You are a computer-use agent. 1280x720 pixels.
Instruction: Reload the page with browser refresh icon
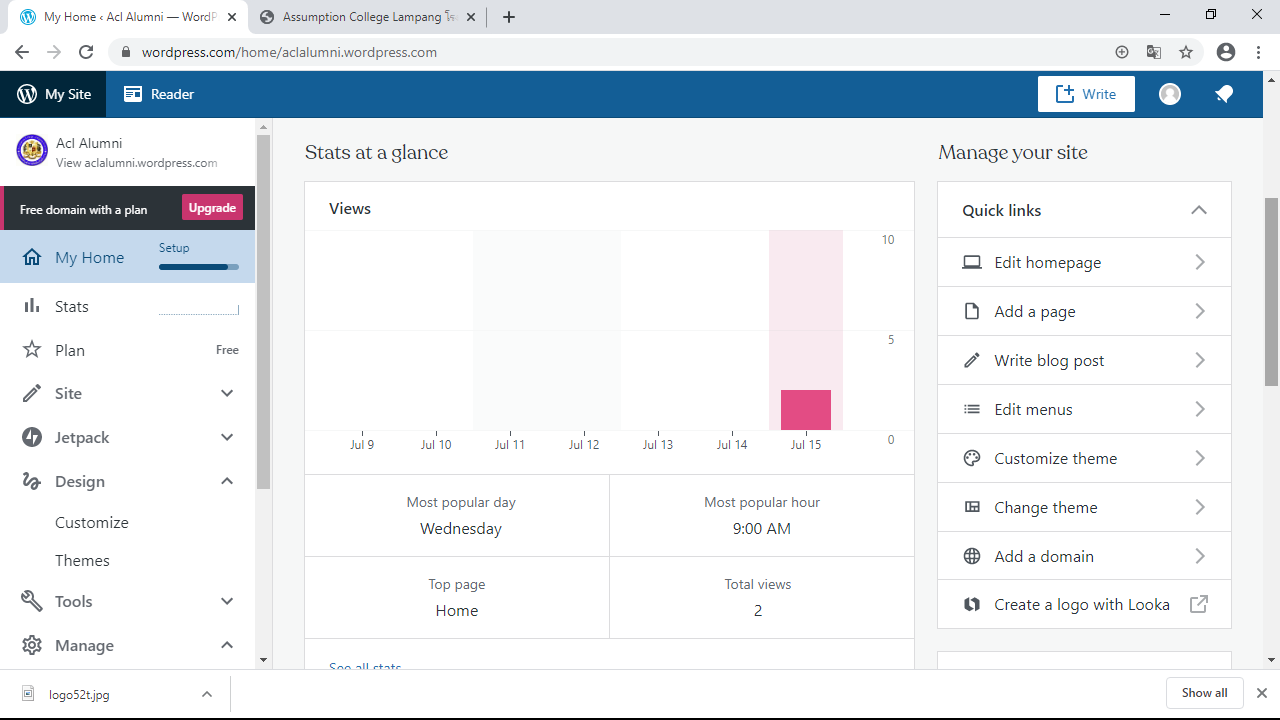(x=86, y=52)
